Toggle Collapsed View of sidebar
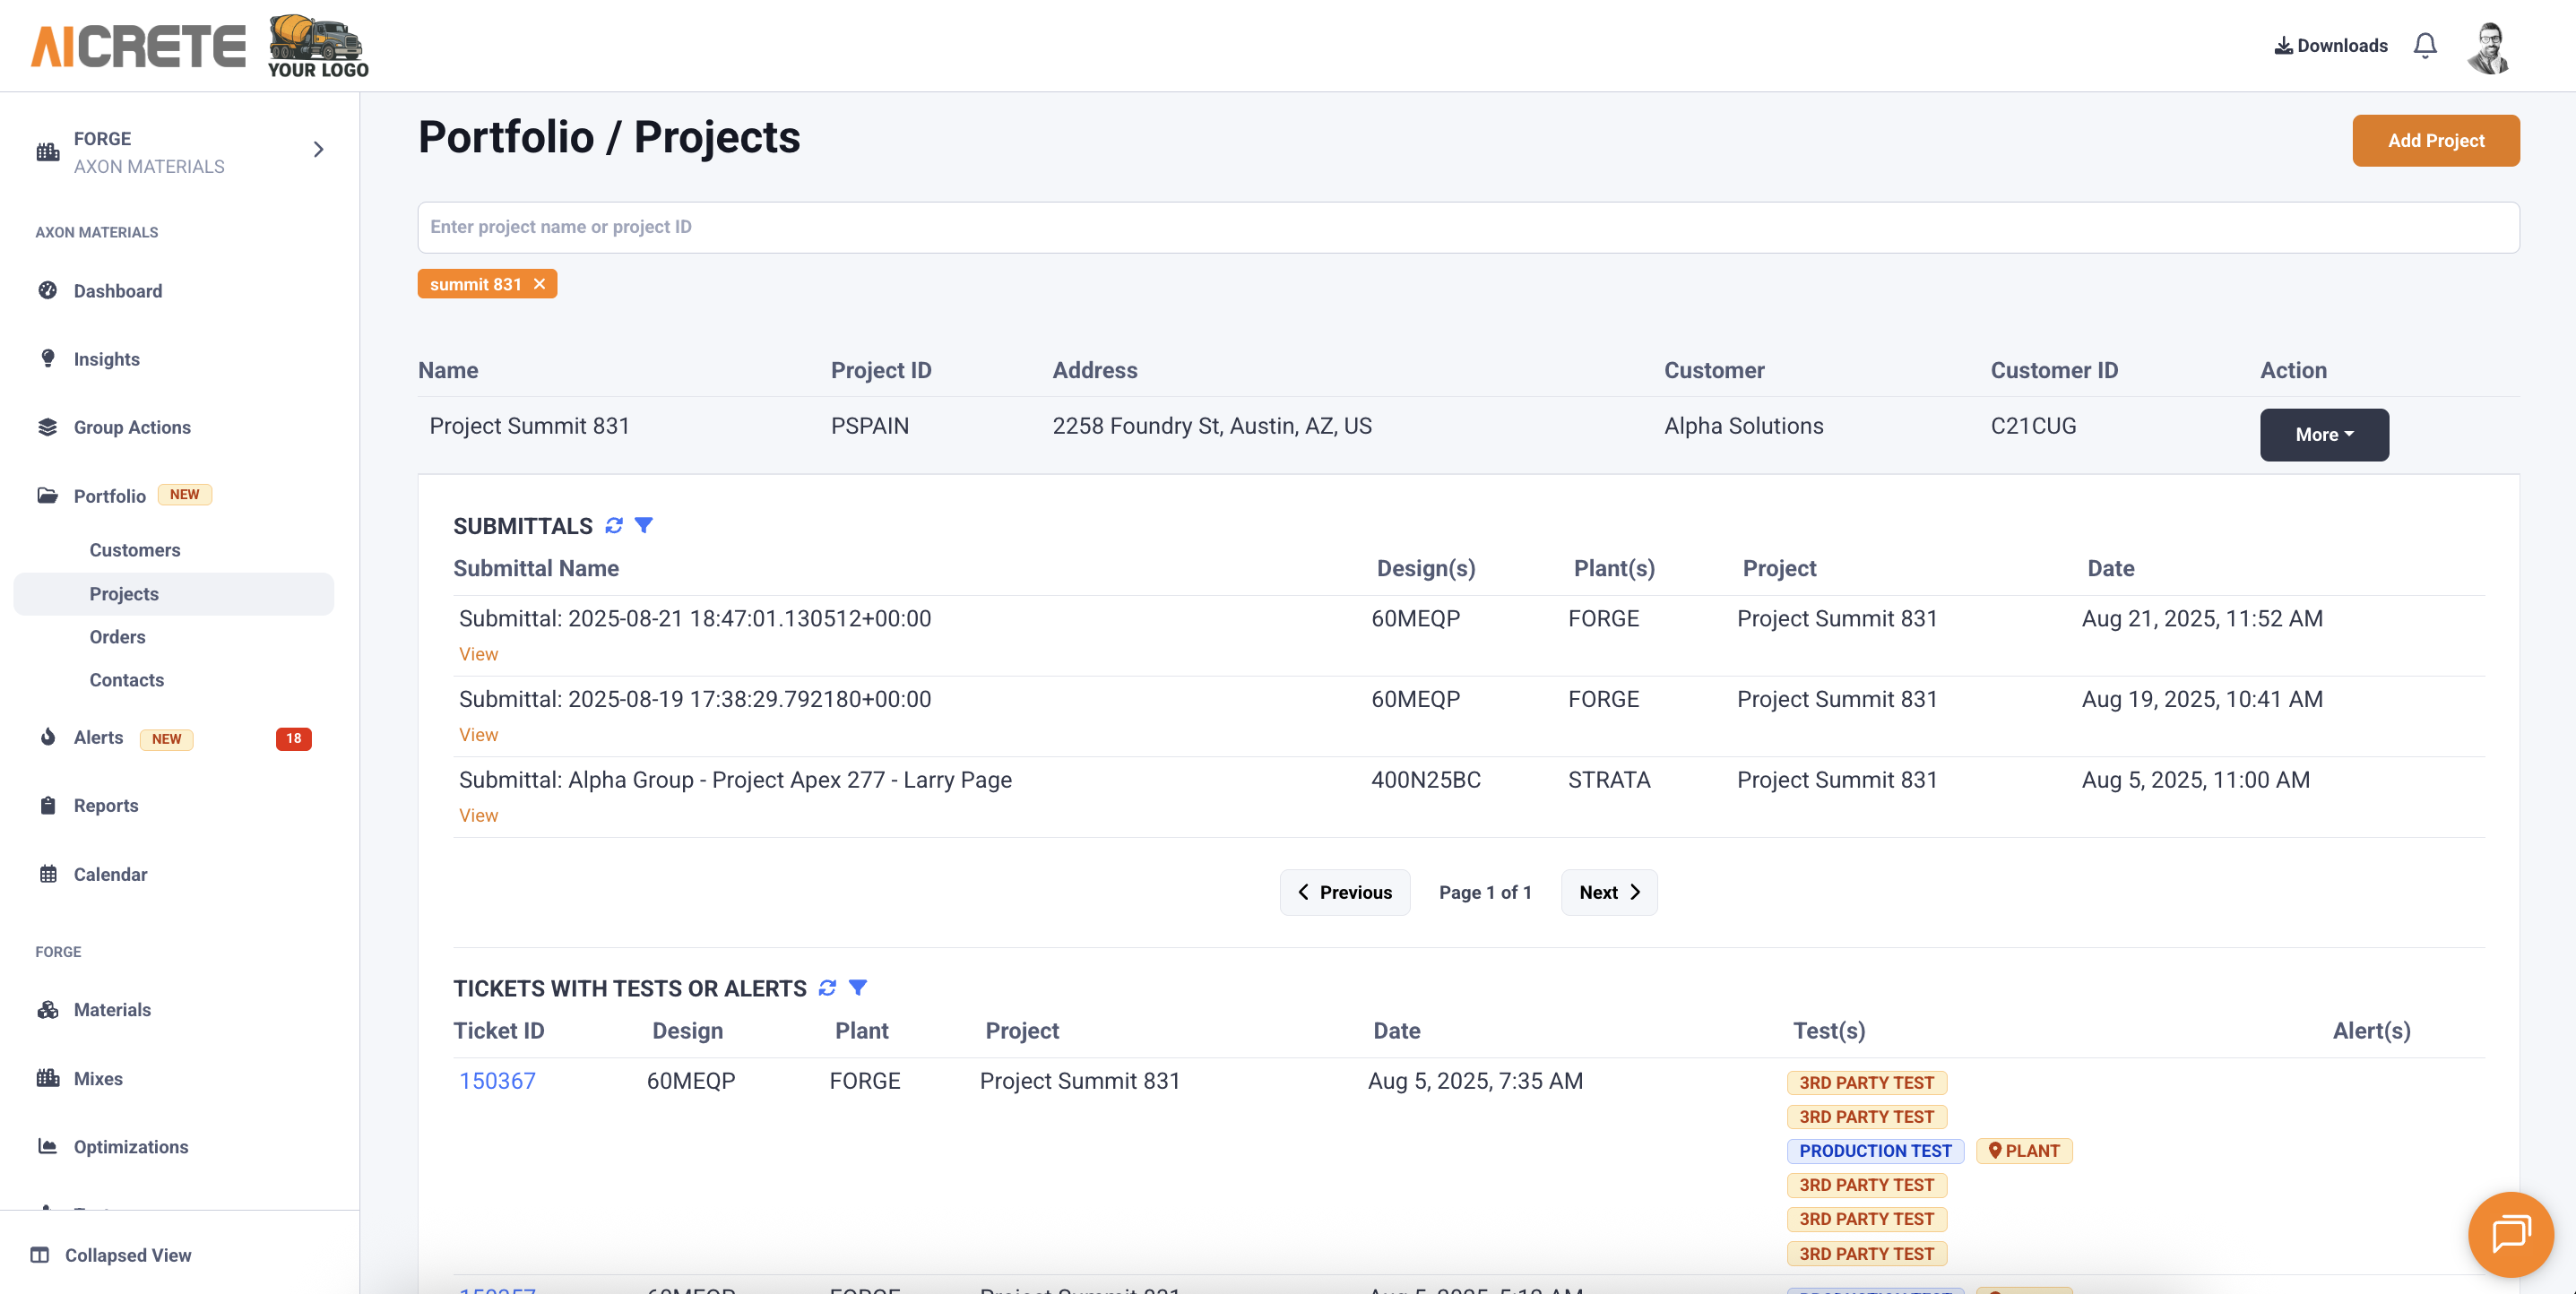 128,1256
